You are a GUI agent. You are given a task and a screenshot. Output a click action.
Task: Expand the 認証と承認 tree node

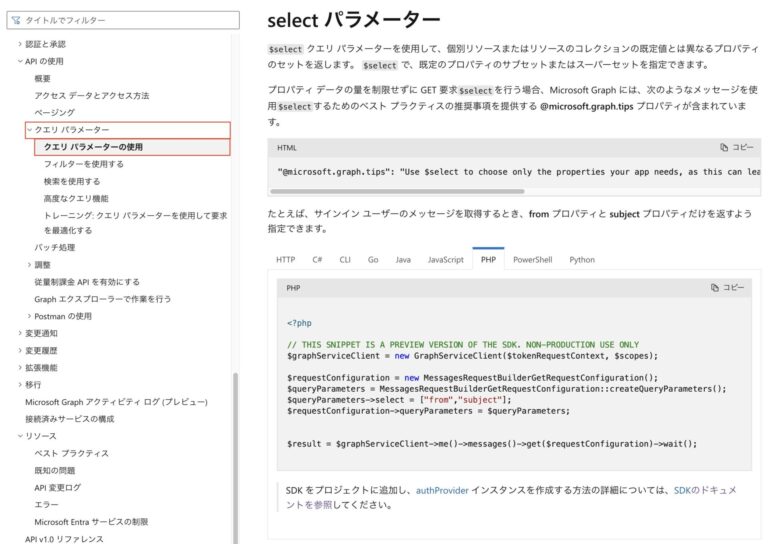(20, 44)
